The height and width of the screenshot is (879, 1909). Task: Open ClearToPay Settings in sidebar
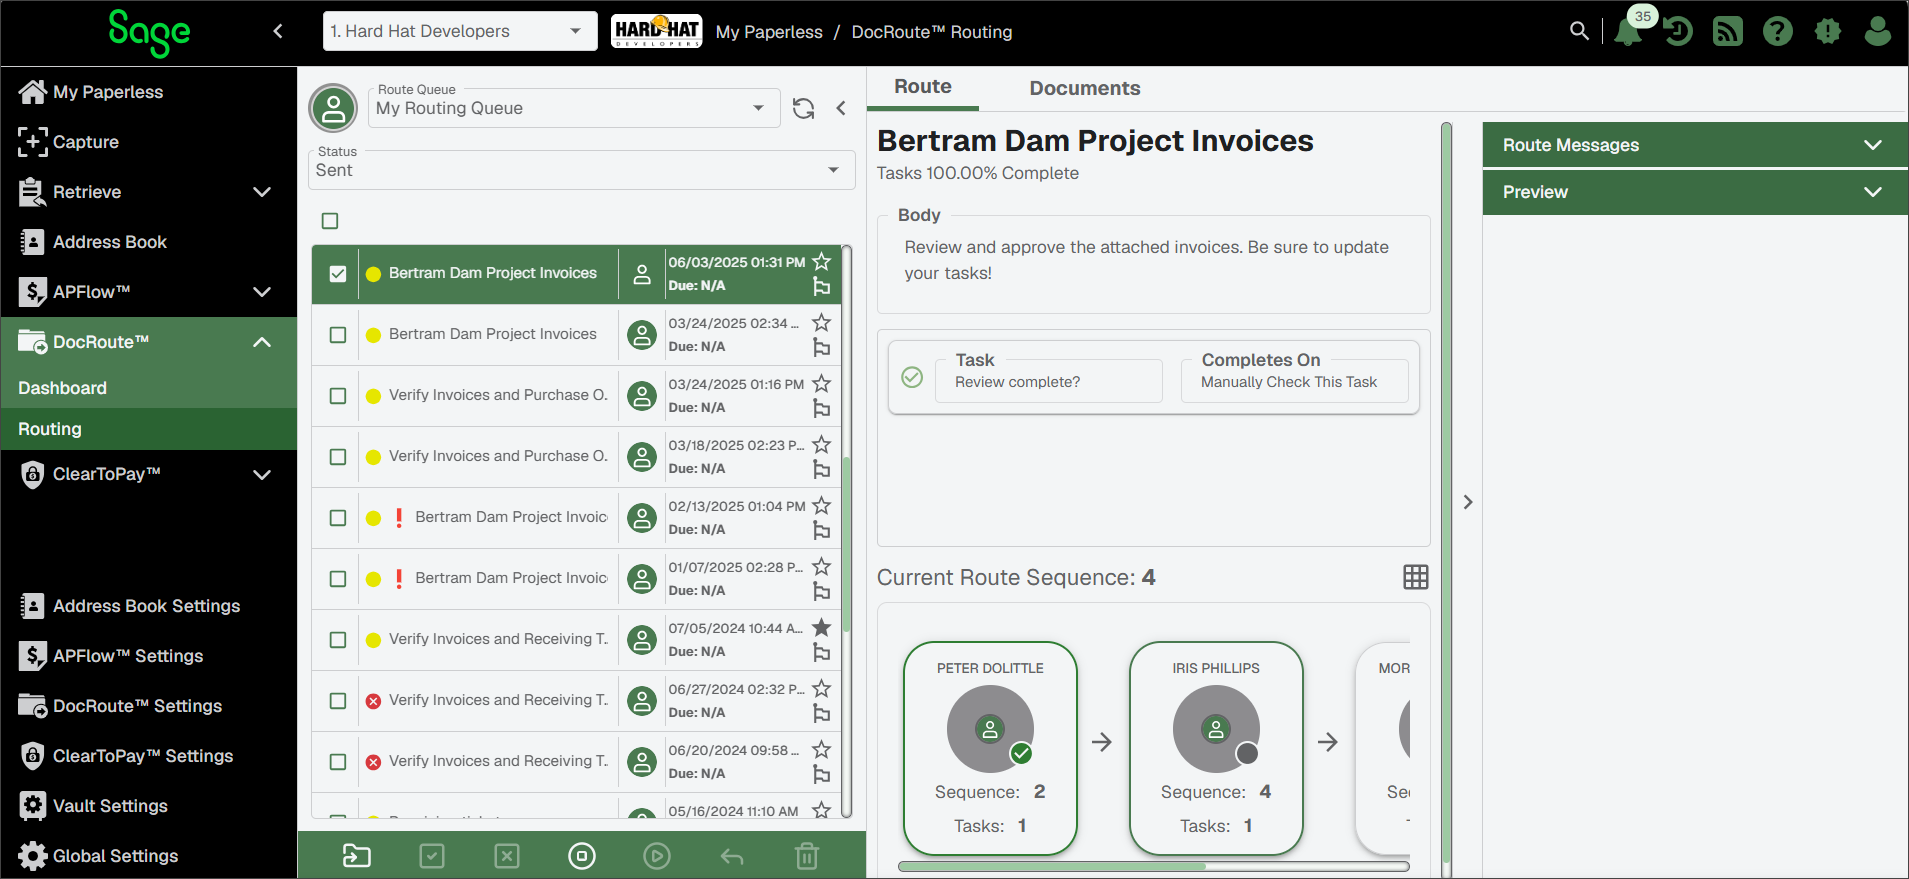point(148,756)
